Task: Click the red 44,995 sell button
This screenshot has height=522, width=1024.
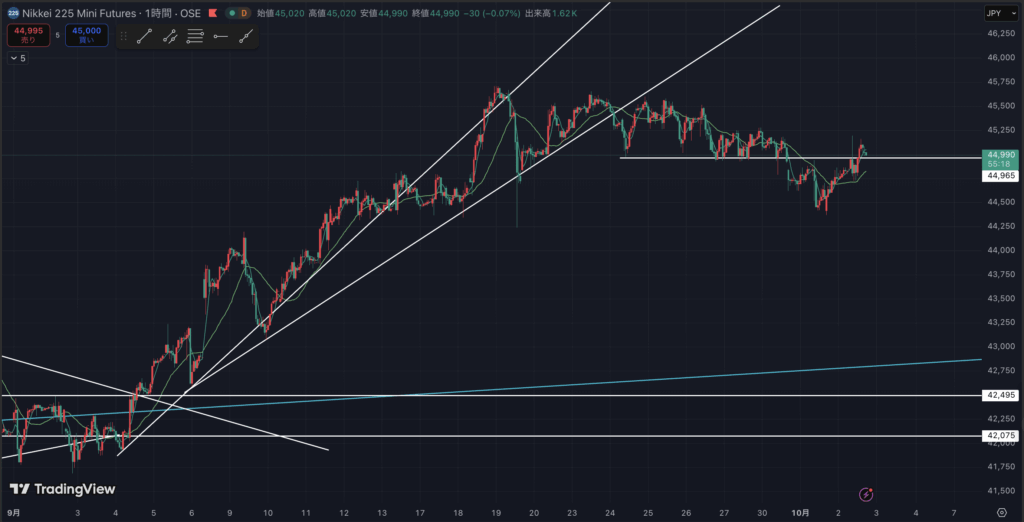Action: [x=27, y=36]
